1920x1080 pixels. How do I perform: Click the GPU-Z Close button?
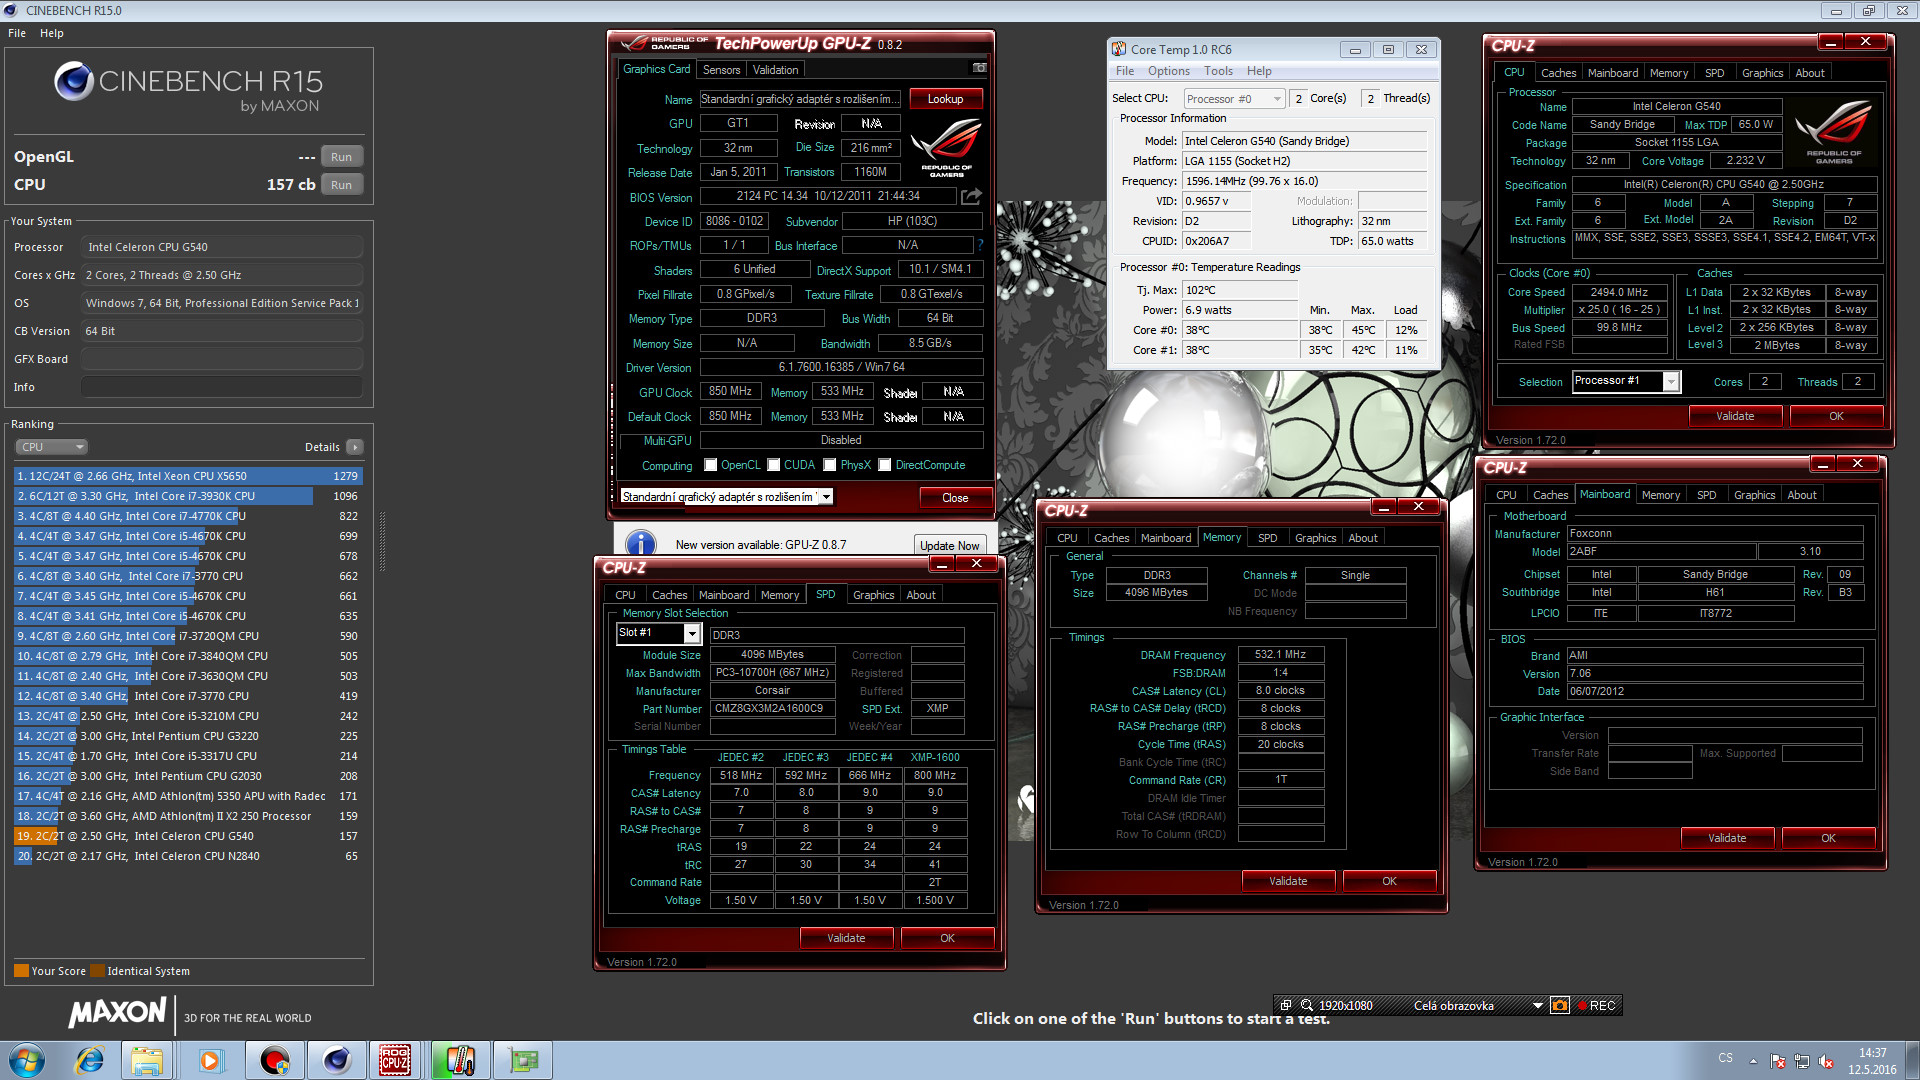pyautogui.click(x=955, y=498)
